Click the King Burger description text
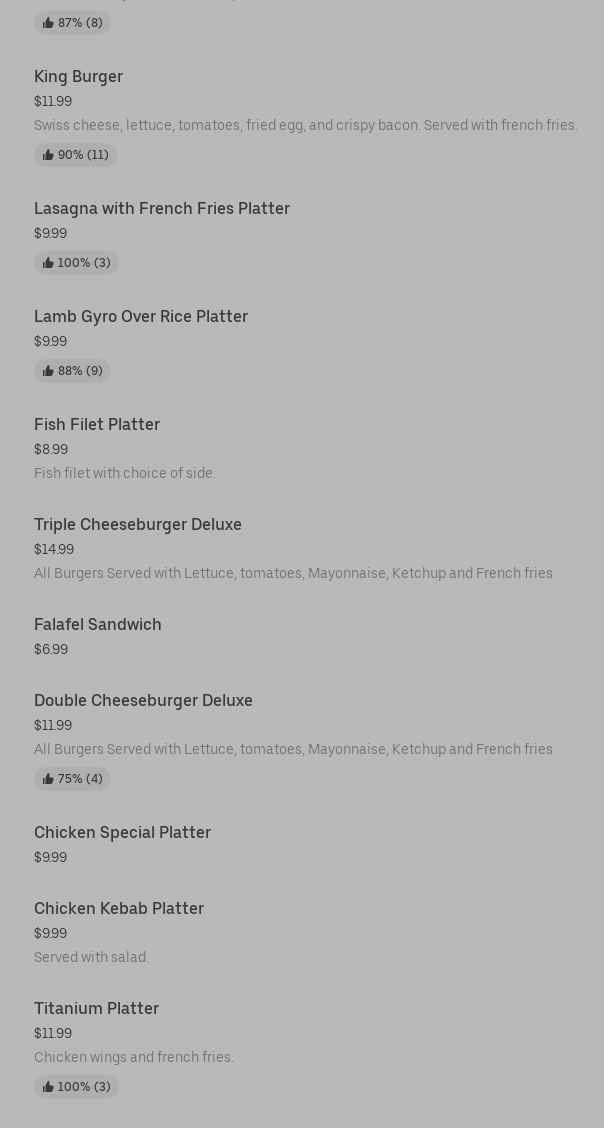 click(305, 125)
